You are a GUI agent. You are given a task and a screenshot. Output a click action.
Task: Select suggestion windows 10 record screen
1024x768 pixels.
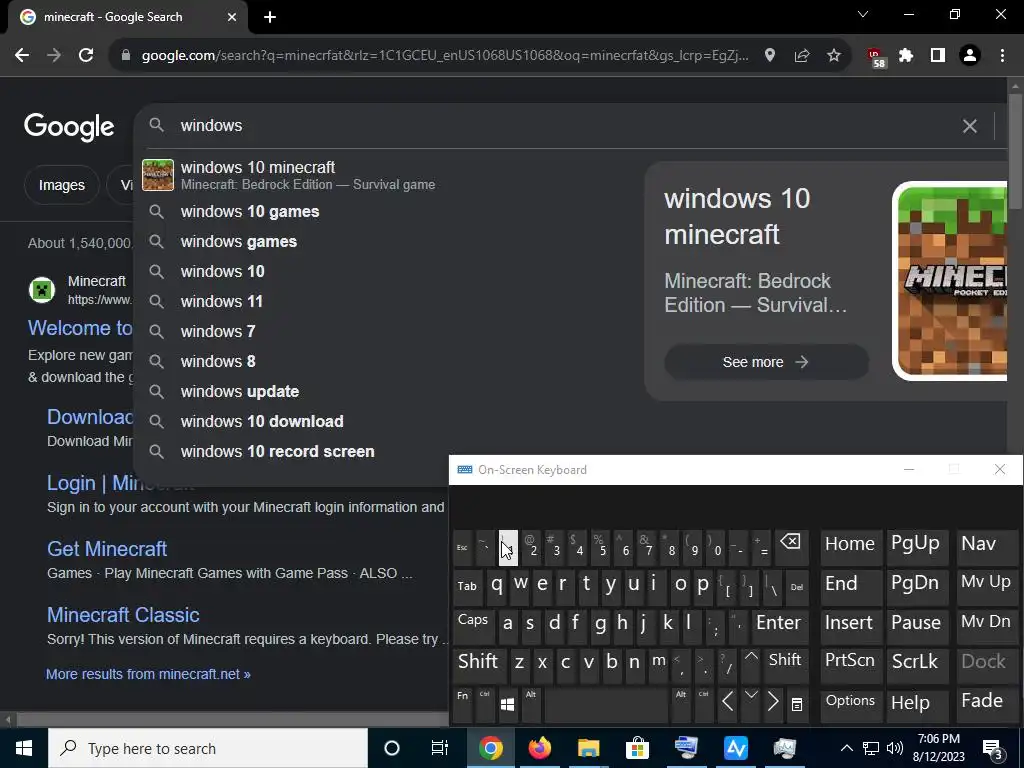(388, 452)
